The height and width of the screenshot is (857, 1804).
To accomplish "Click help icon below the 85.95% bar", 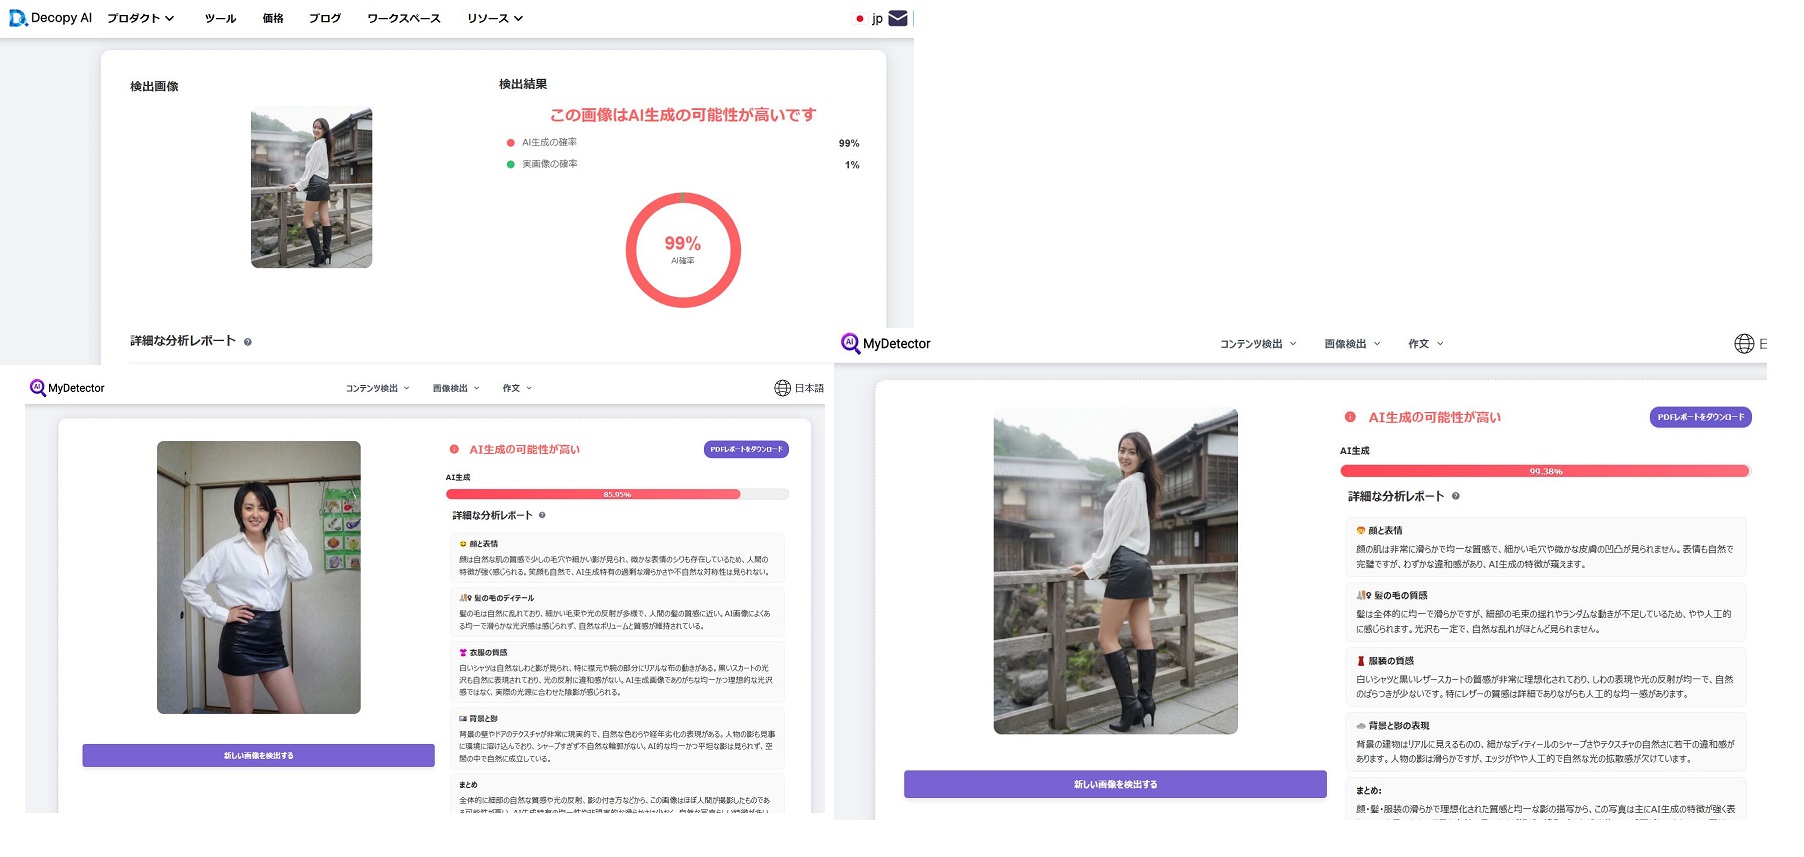I will (542, 516).
